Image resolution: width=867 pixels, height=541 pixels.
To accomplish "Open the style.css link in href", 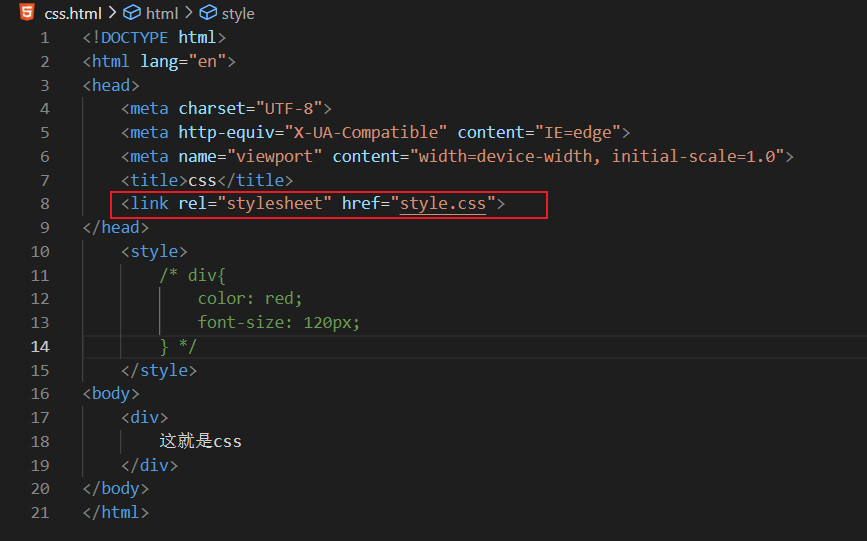I will coord(443,204).
